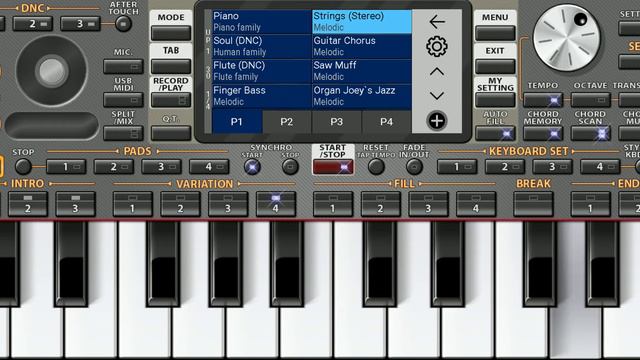Toggle CHORD SCAN button

tap(591, 133)
